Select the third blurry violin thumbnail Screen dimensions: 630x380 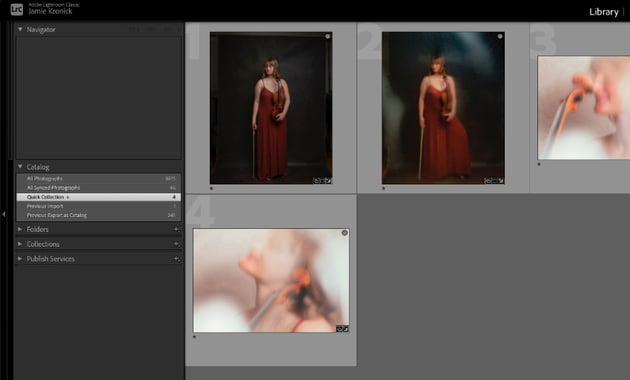point(584,108)
